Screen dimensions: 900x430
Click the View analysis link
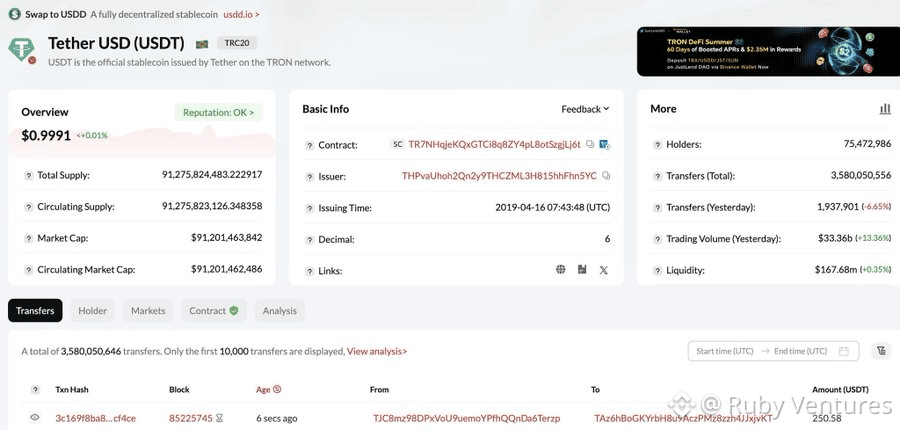click(377, 351)
